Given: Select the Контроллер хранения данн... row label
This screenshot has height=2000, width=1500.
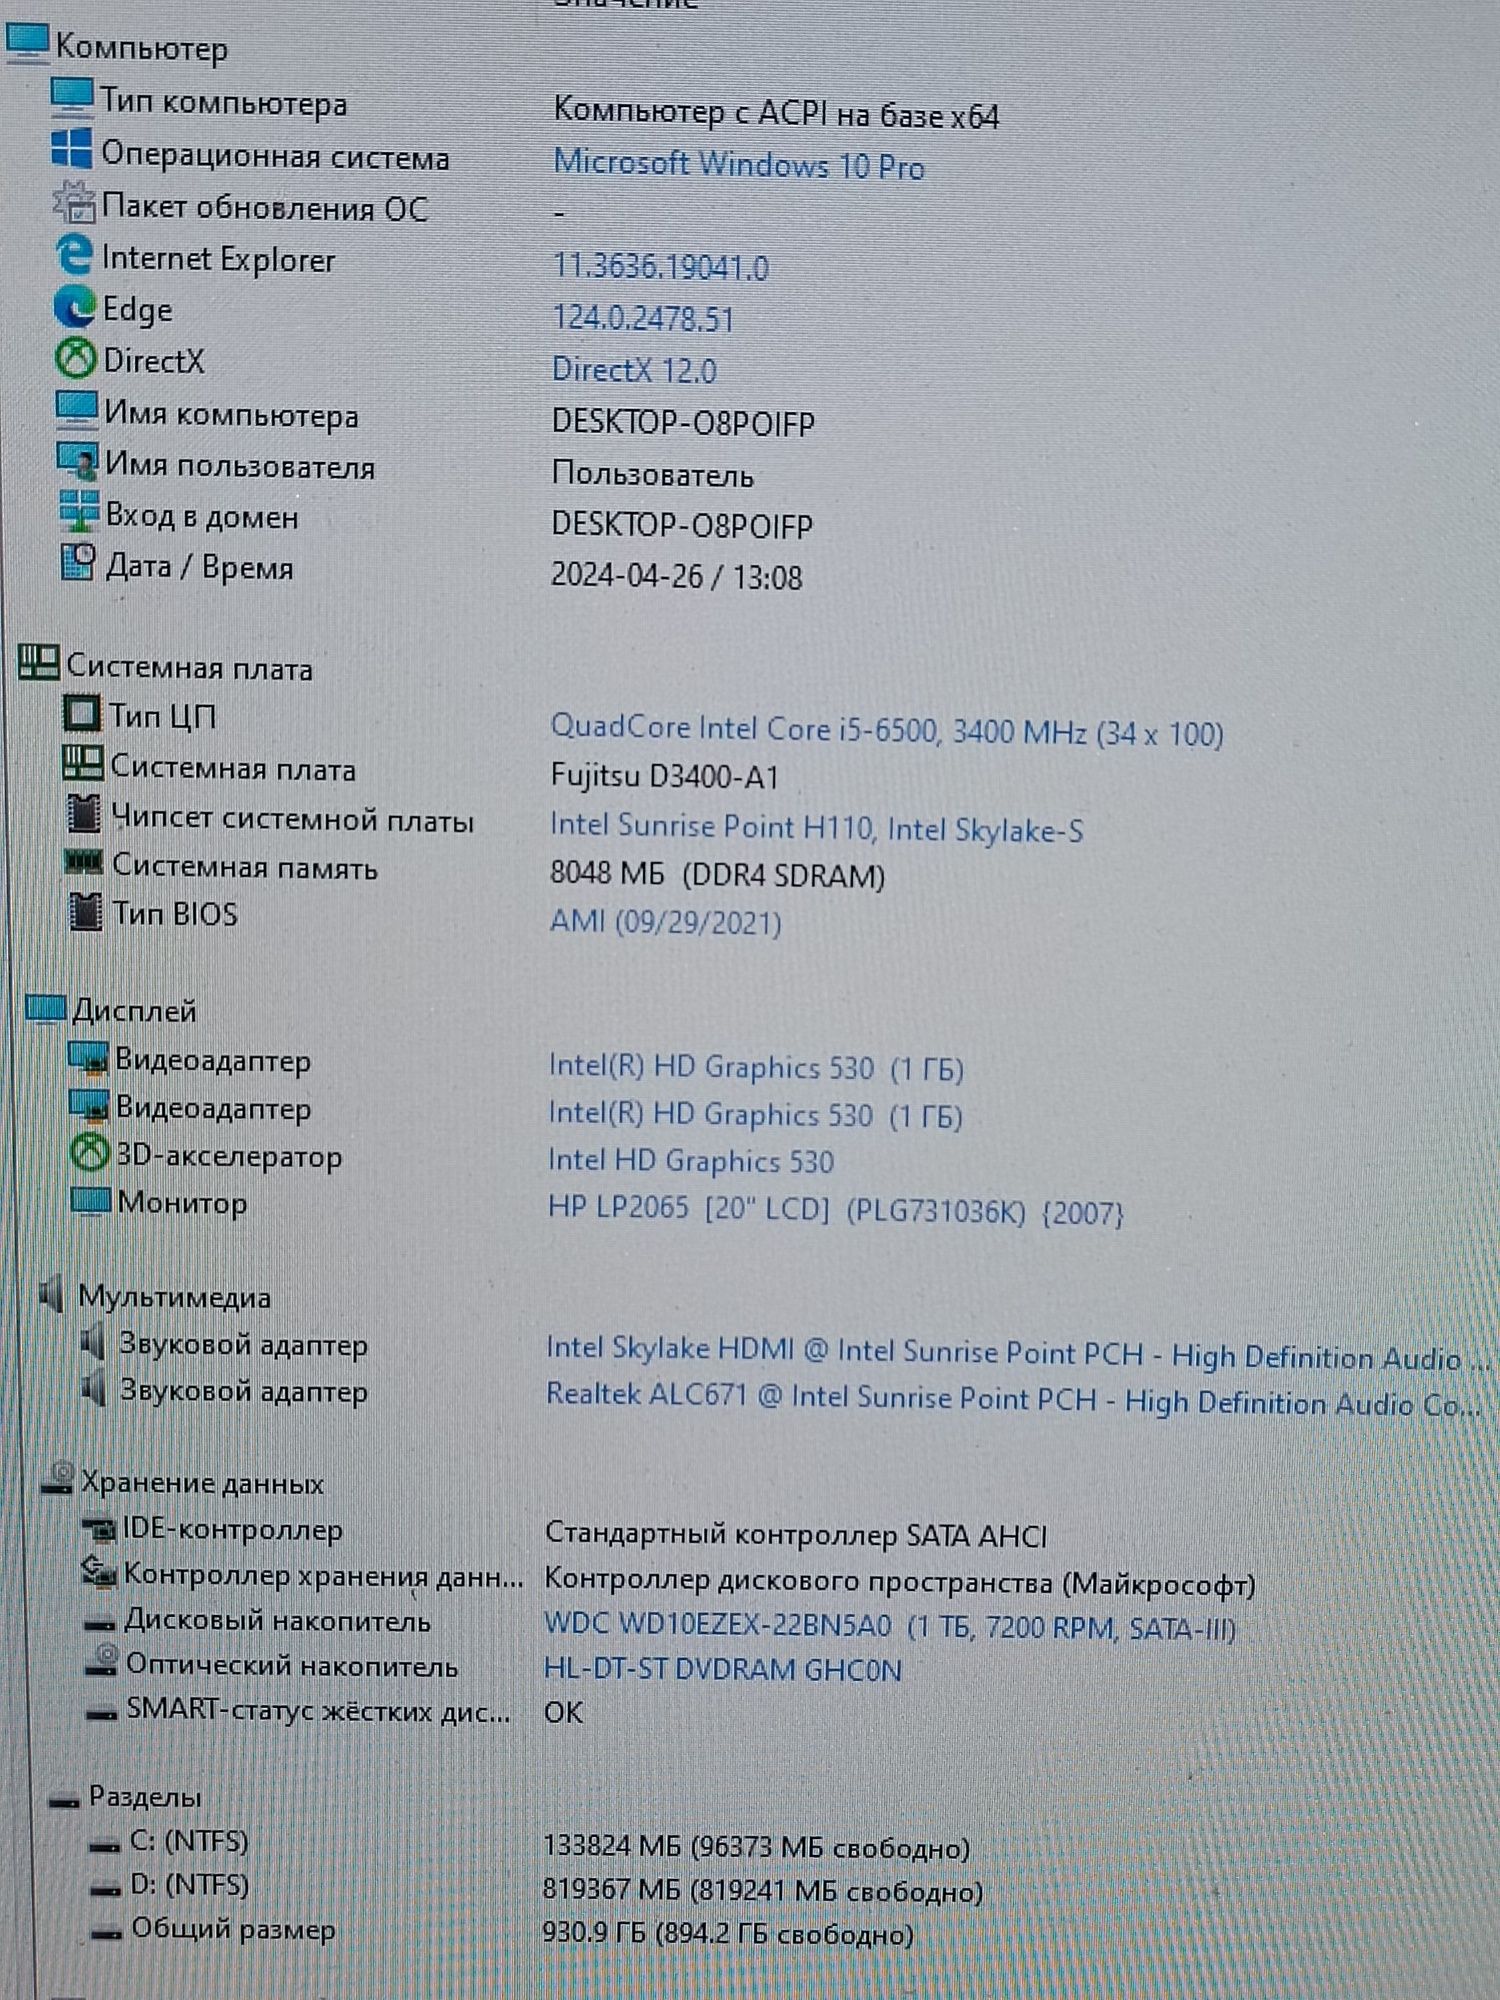Looking at the screenshot, I should click(x=322, y=1575).
